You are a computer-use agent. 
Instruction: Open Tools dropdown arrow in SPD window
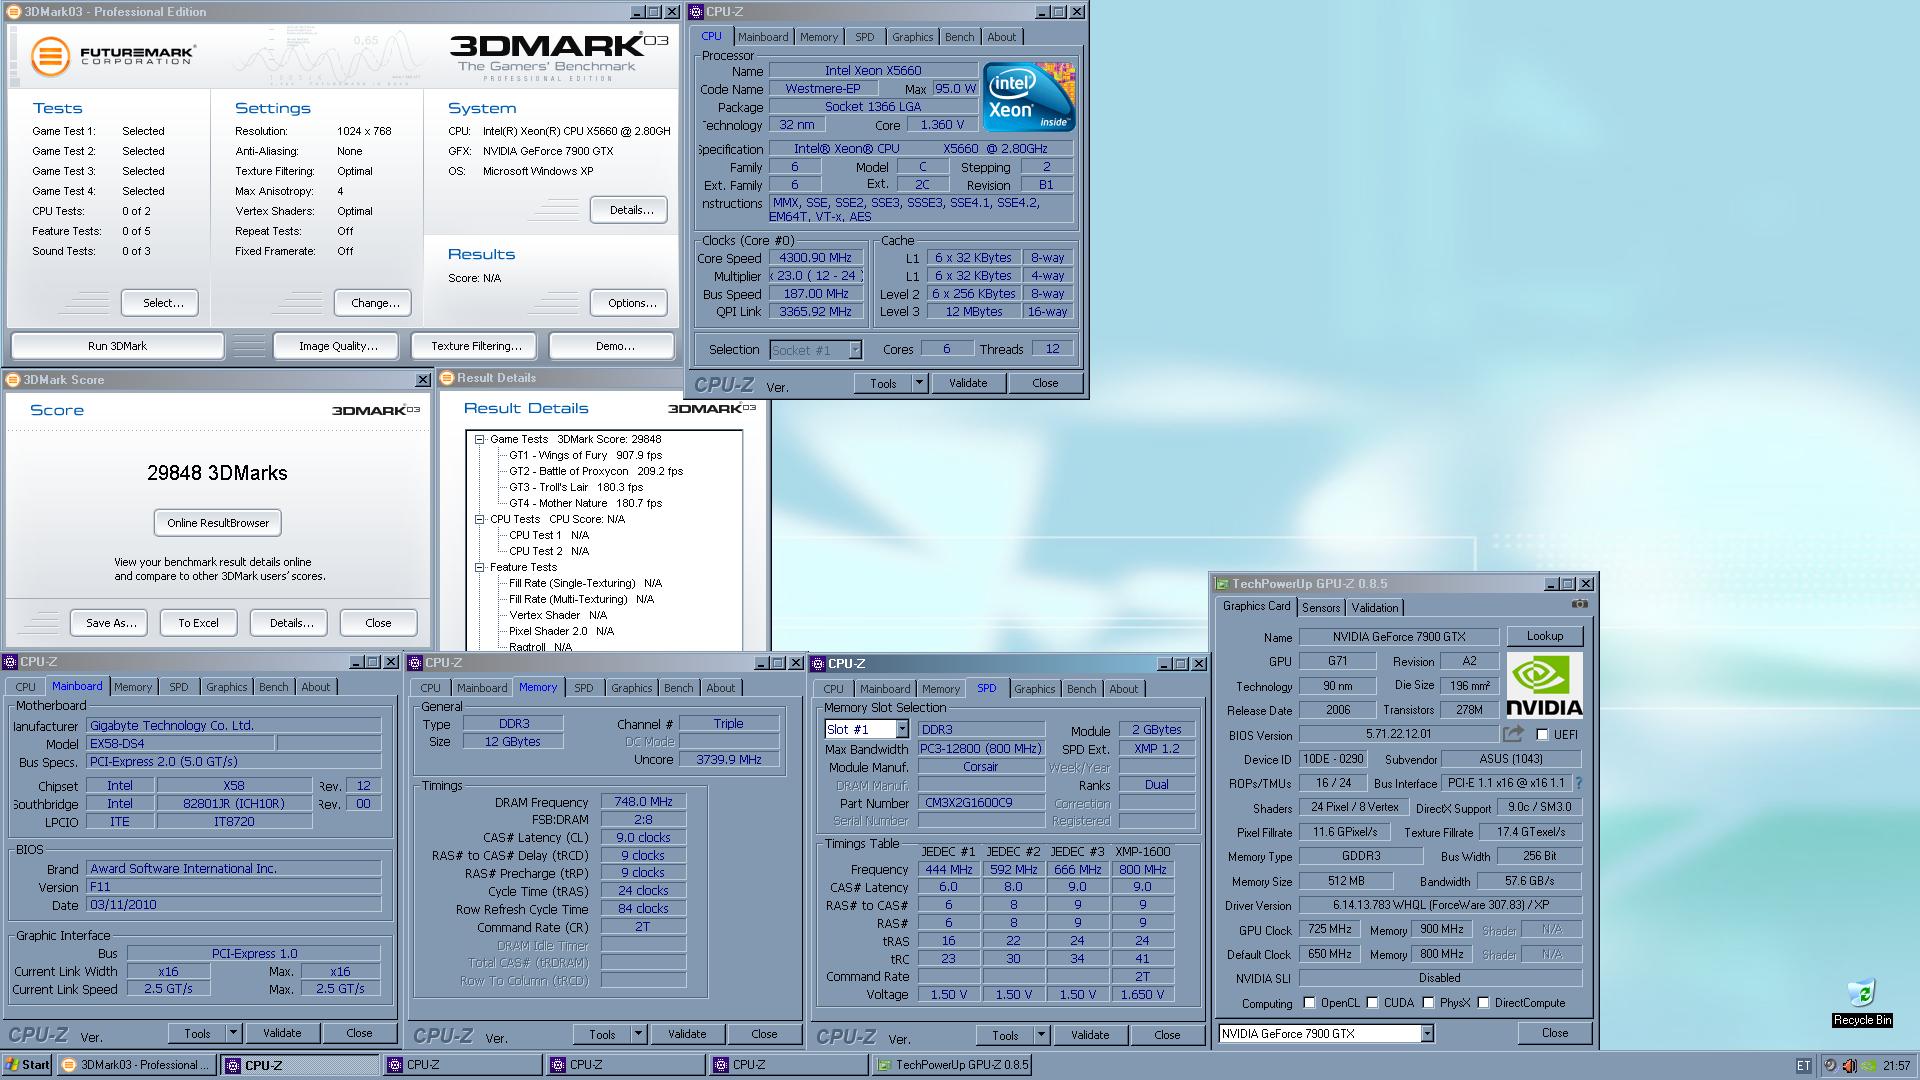pos(1041,1035)
